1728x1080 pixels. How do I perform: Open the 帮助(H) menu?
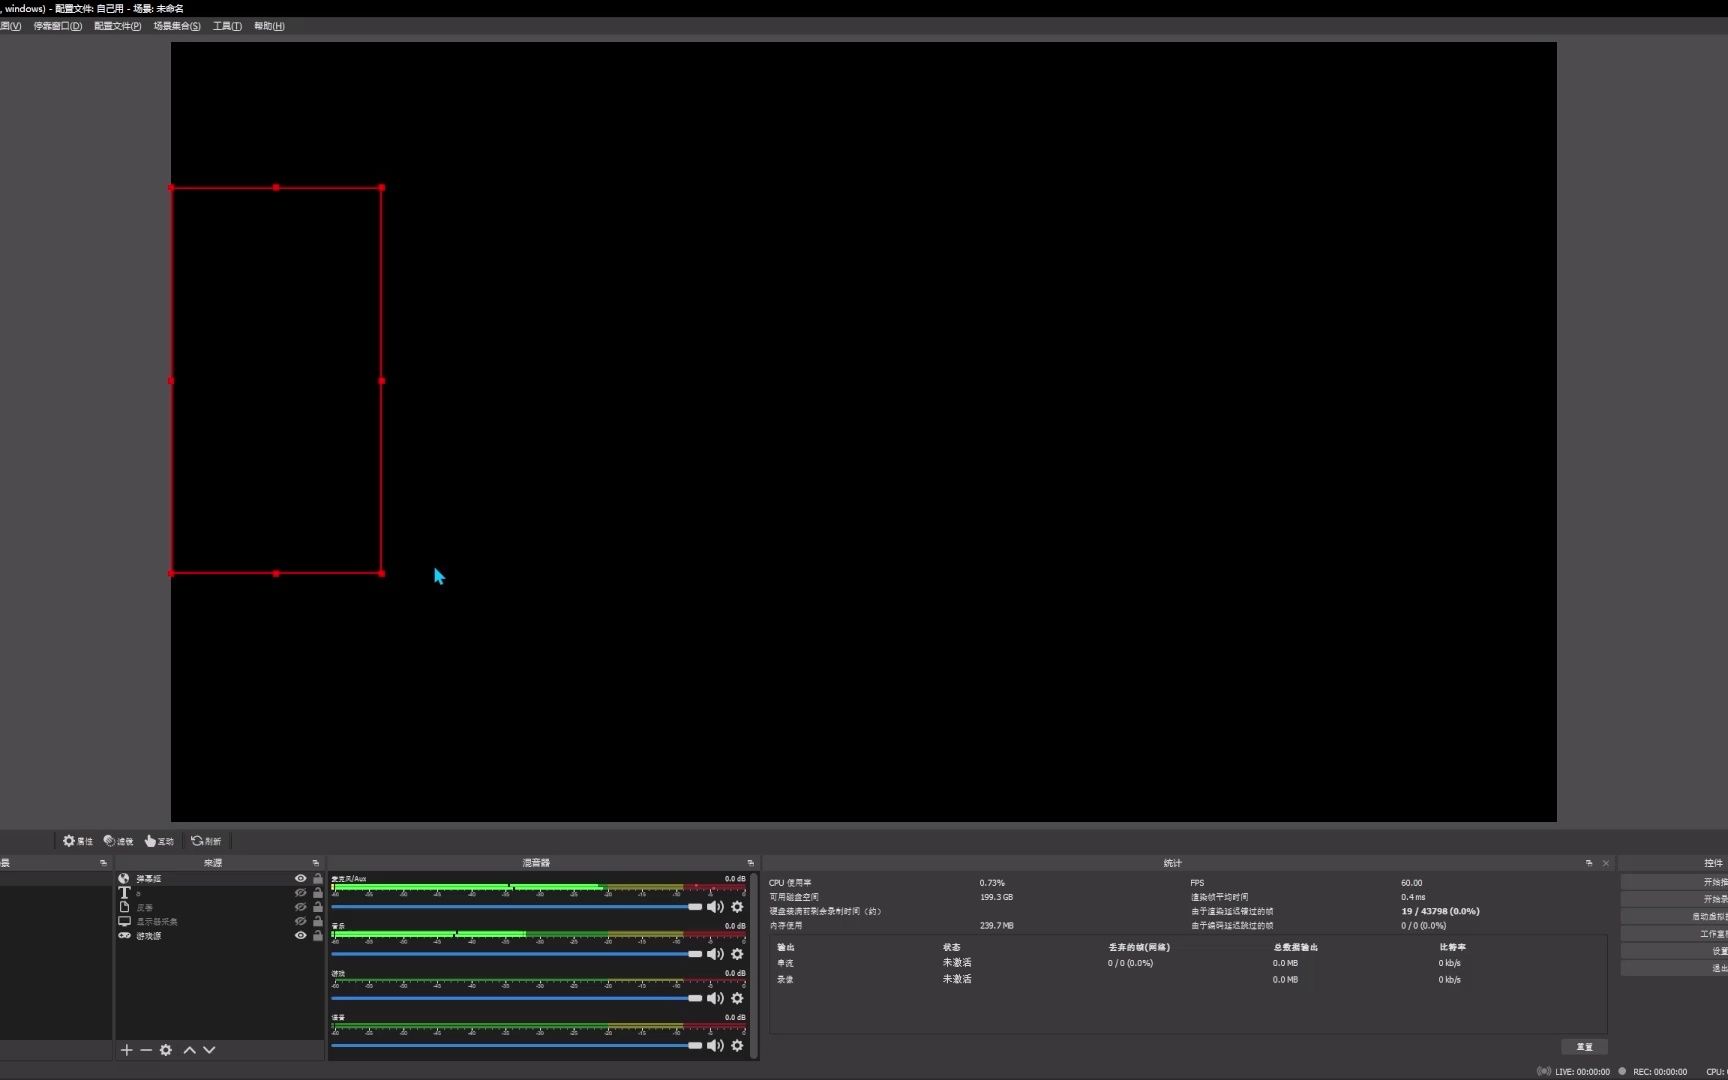269,26
